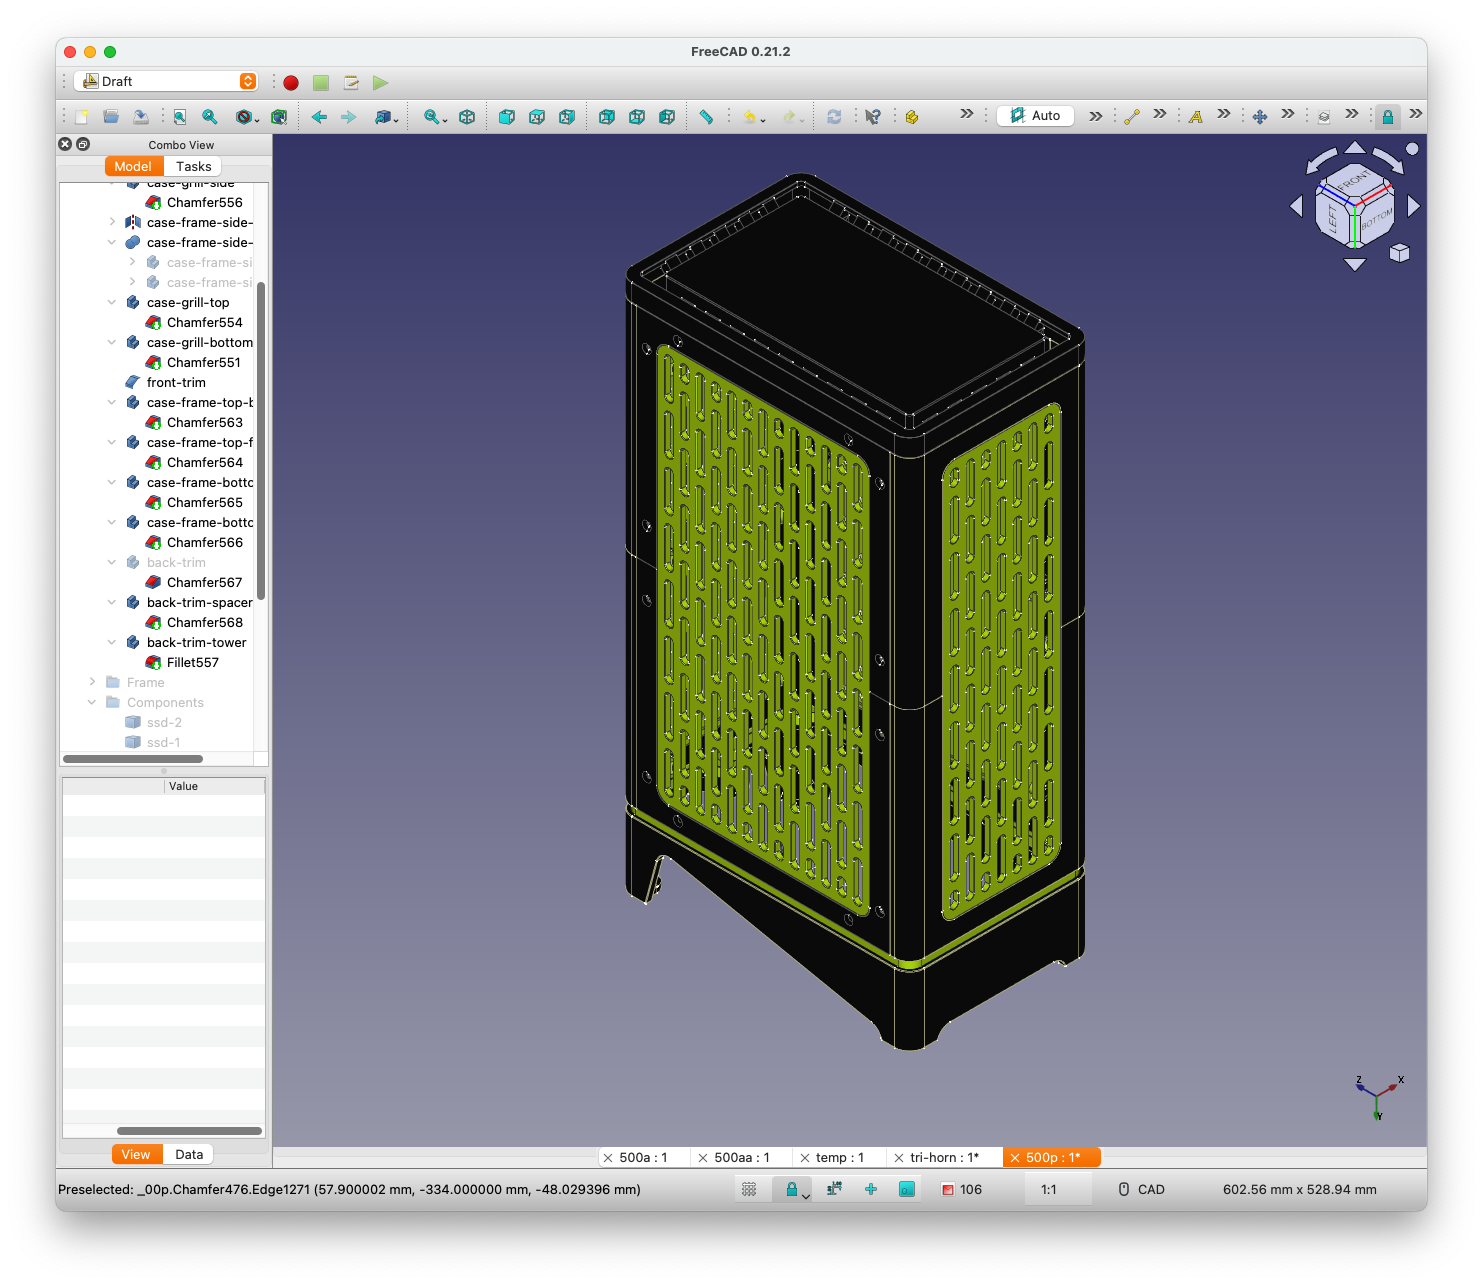Select the front-trim tree item

[x=176, y=382]
